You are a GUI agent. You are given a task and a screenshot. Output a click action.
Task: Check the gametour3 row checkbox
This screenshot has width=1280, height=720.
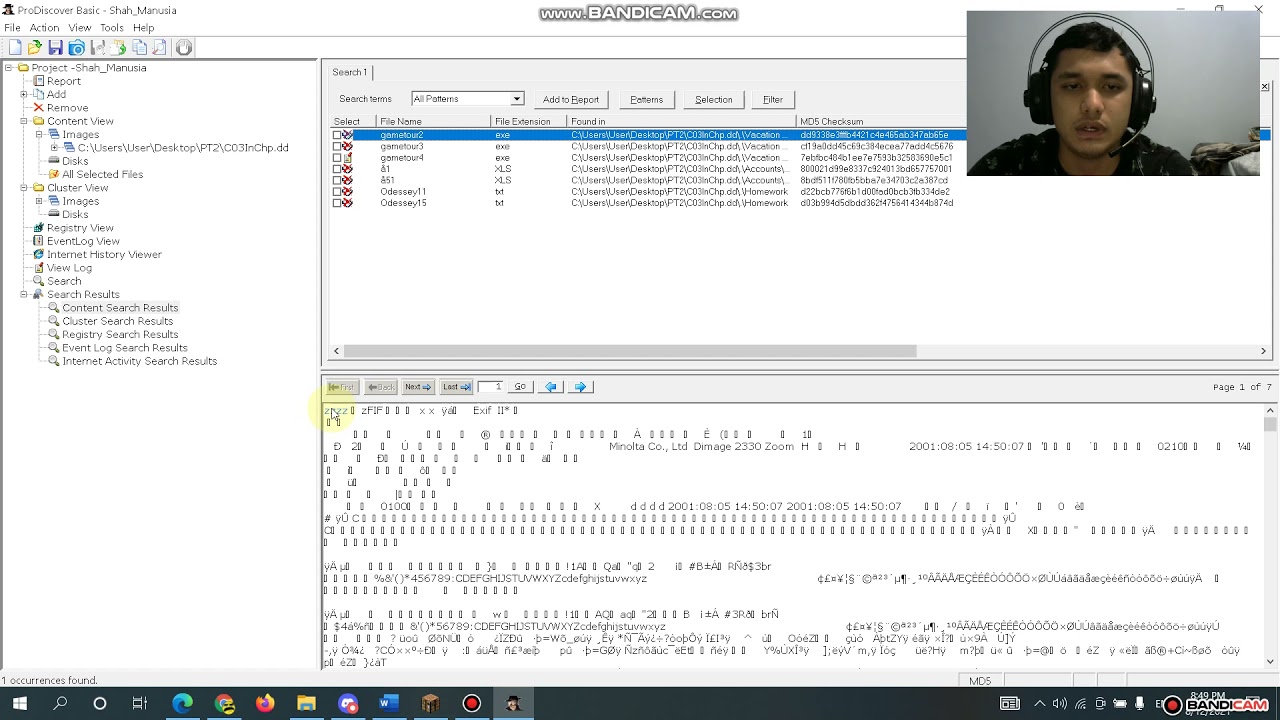[337, 146]
